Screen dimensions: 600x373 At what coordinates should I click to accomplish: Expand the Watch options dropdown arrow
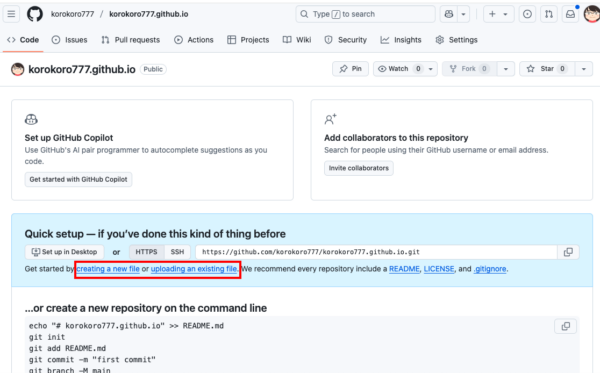430,69
